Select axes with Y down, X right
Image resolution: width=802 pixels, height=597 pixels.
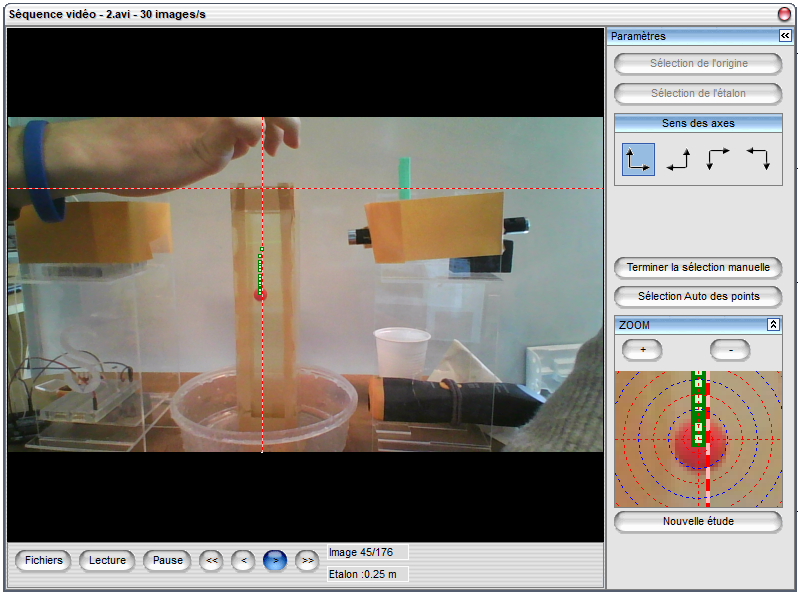click(x=717, y=159)
